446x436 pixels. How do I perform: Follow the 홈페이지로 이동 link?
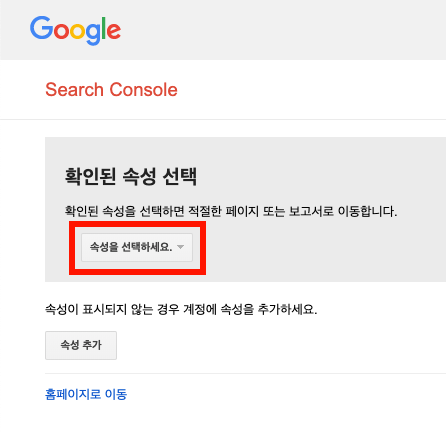point(86,394)
